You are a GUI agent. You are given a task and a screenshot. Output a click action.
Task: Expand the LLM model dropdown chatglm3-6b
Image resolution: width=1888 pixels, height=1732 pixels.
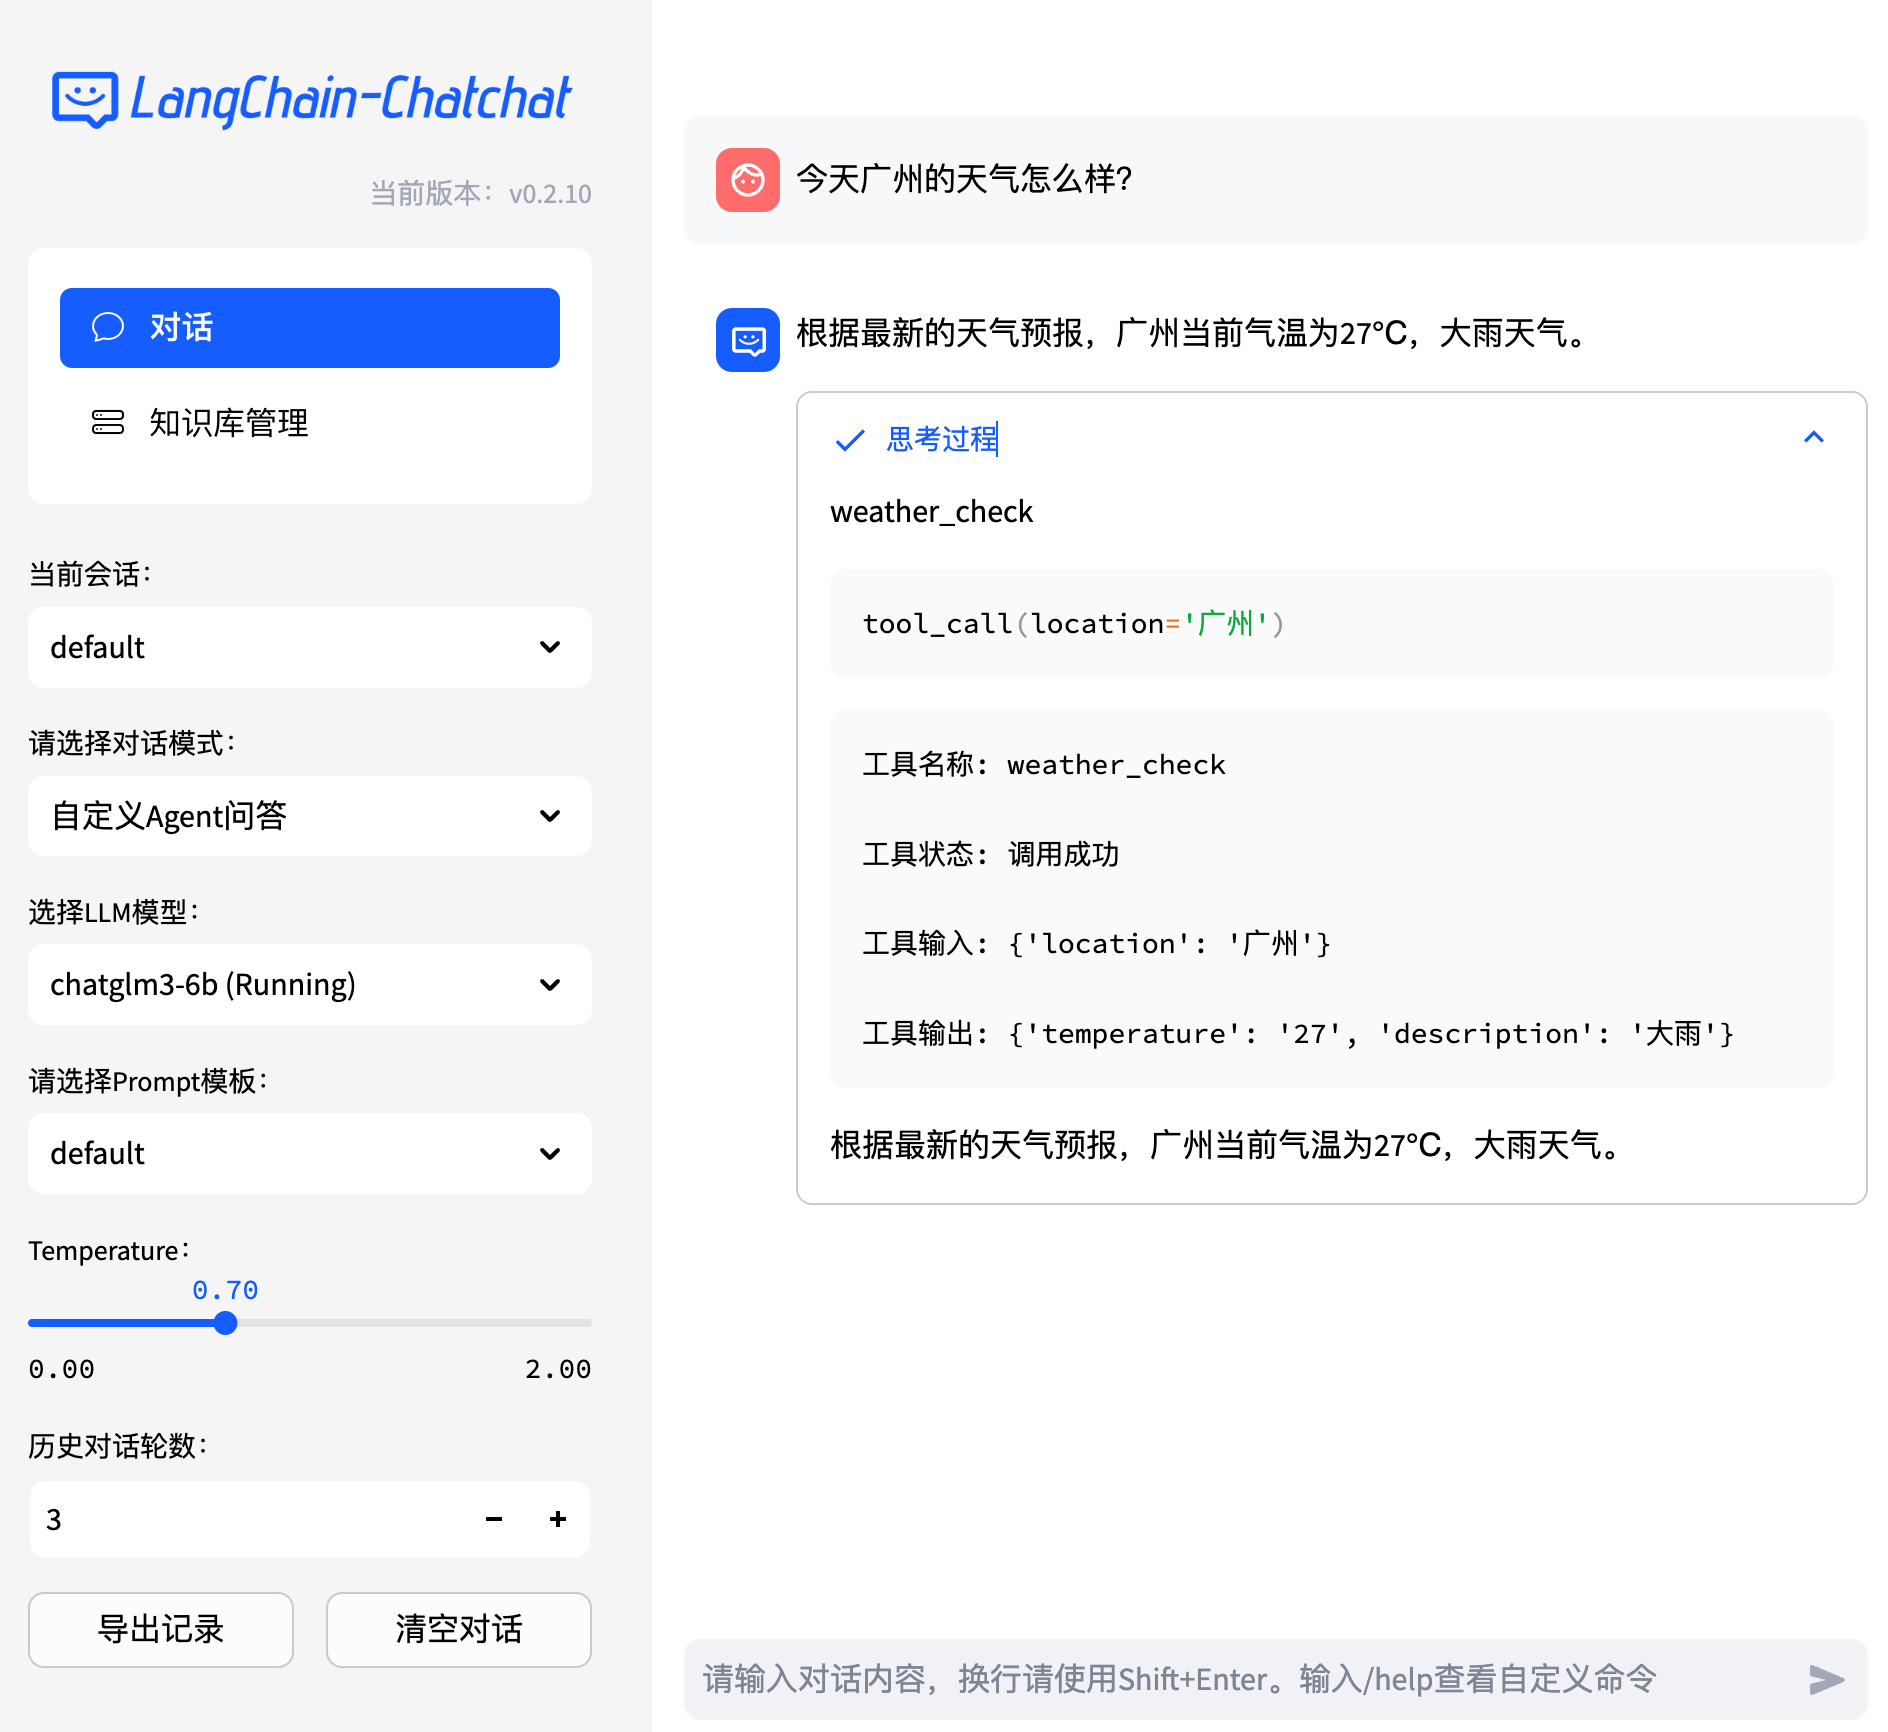click(x=309, y=985)
